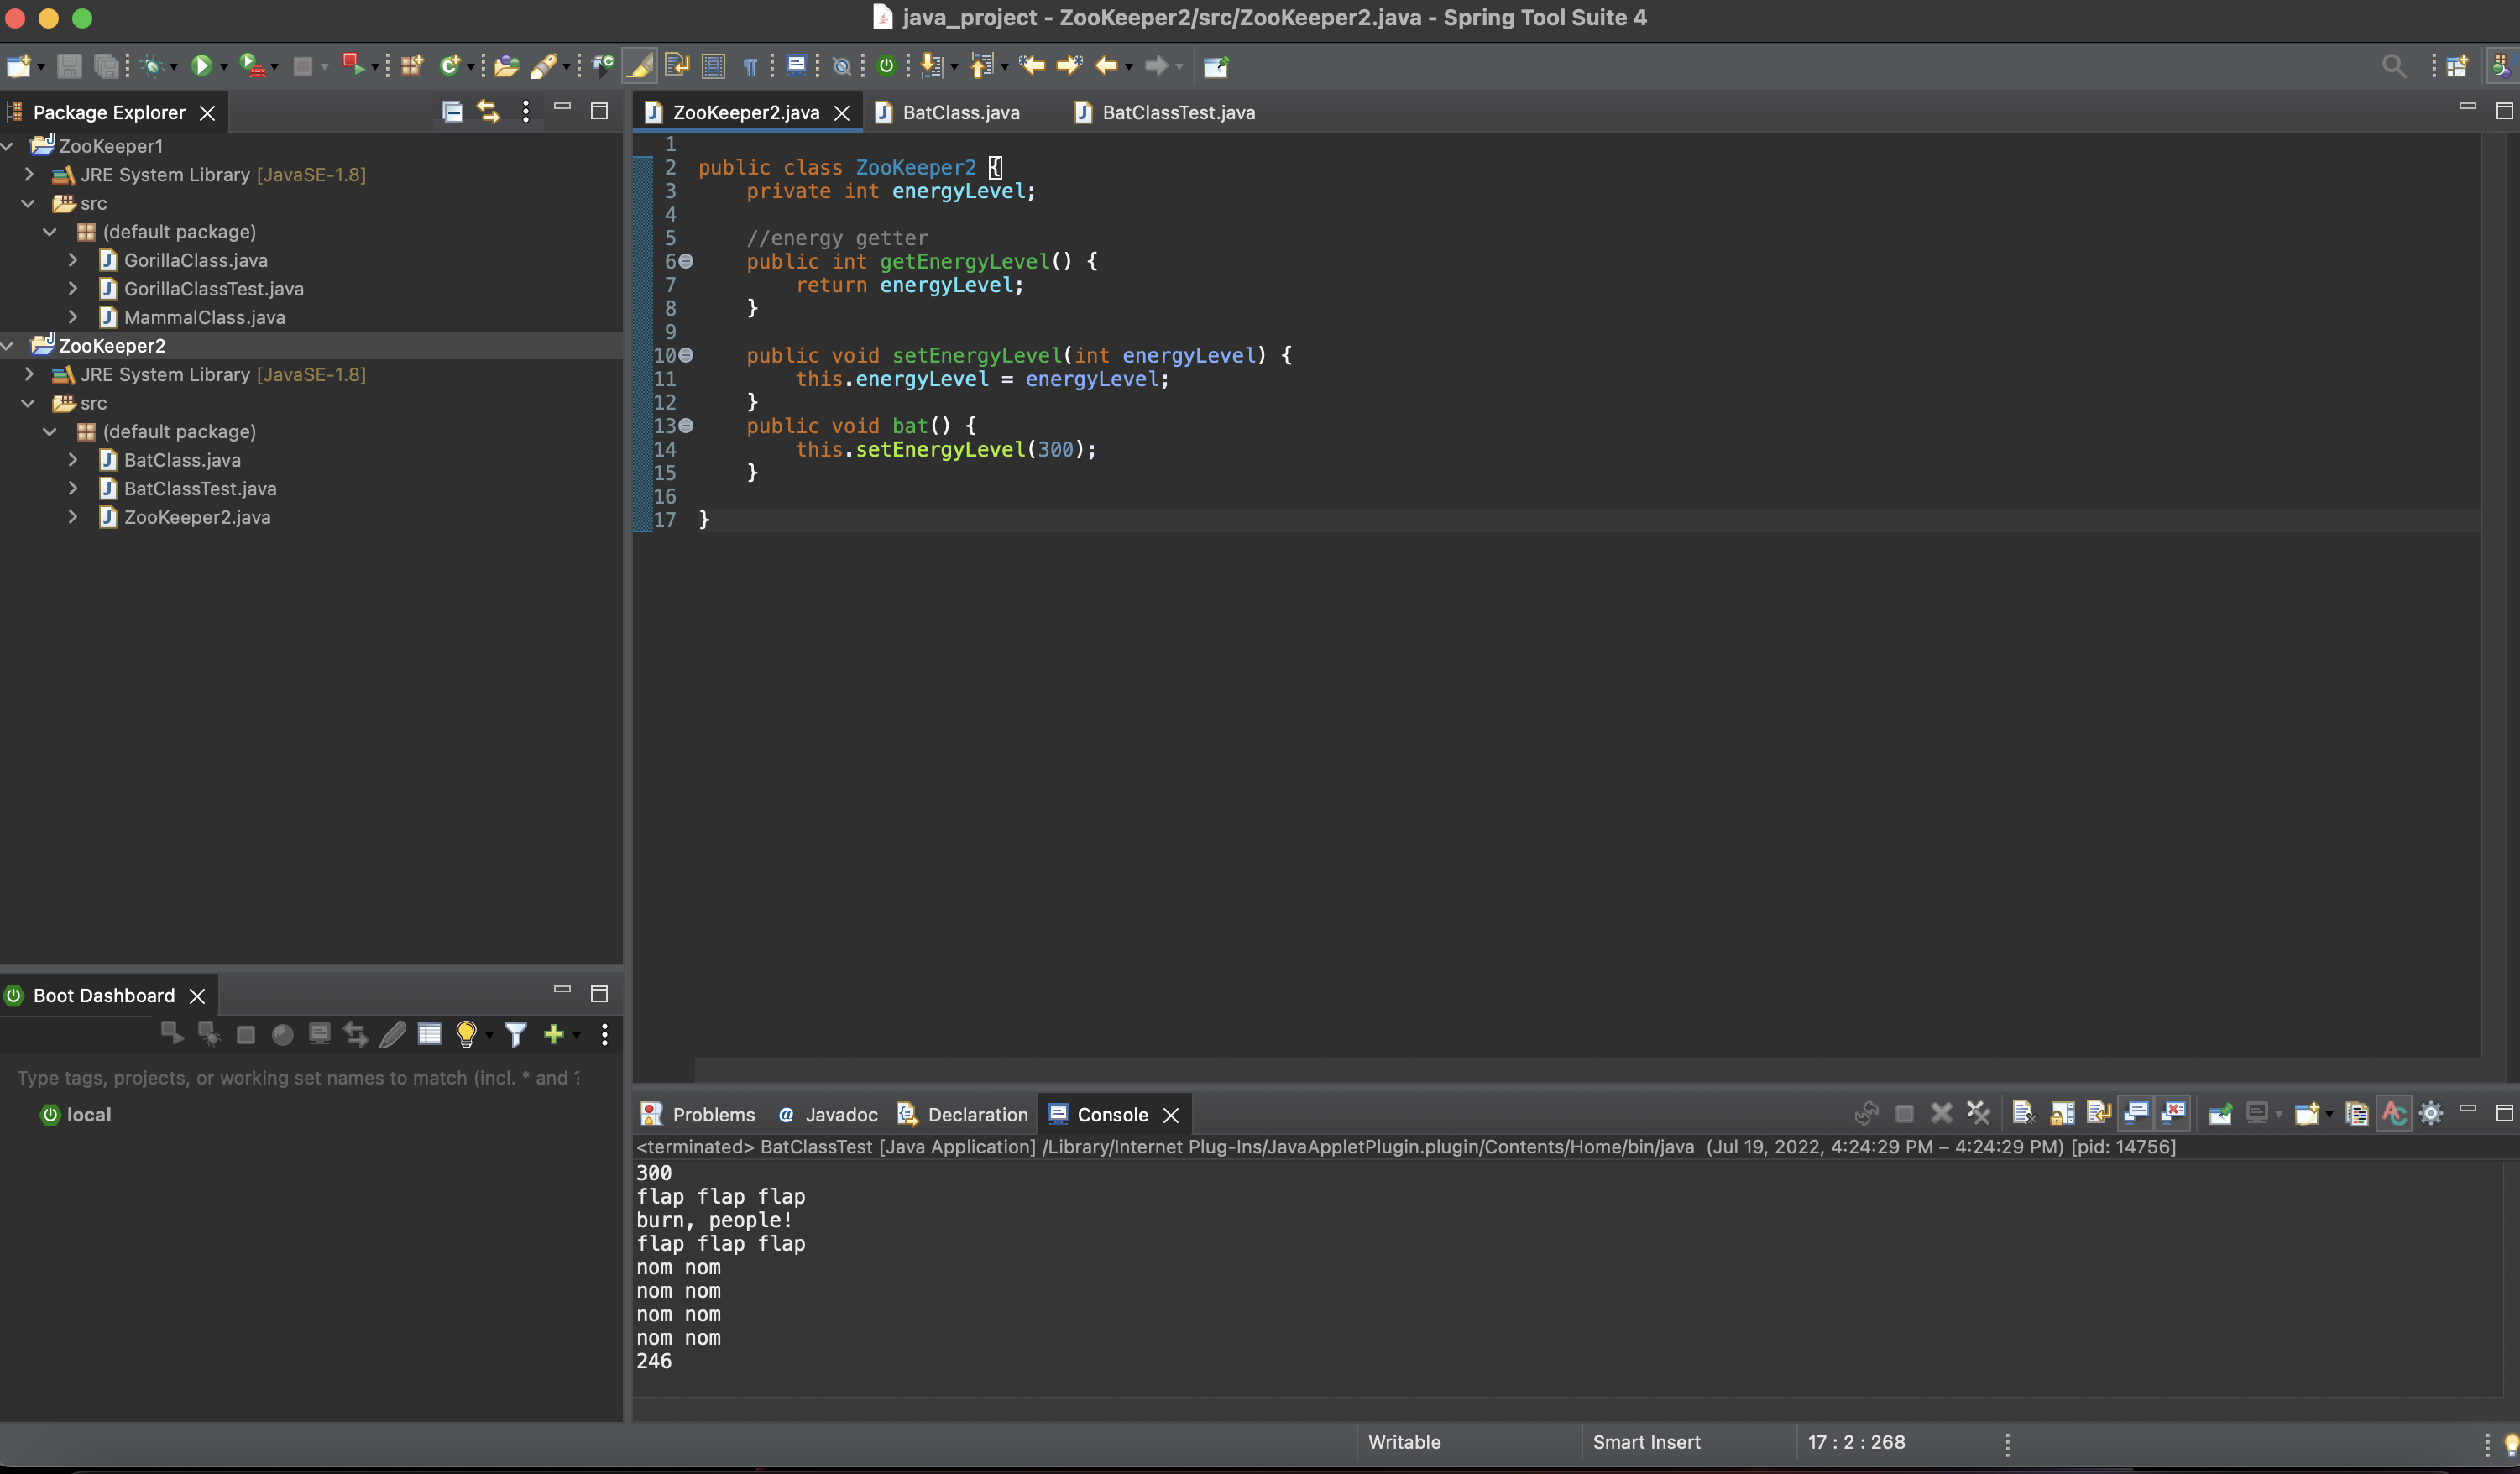
Task: Close the Console view tab
Action: [1170, 1115]
